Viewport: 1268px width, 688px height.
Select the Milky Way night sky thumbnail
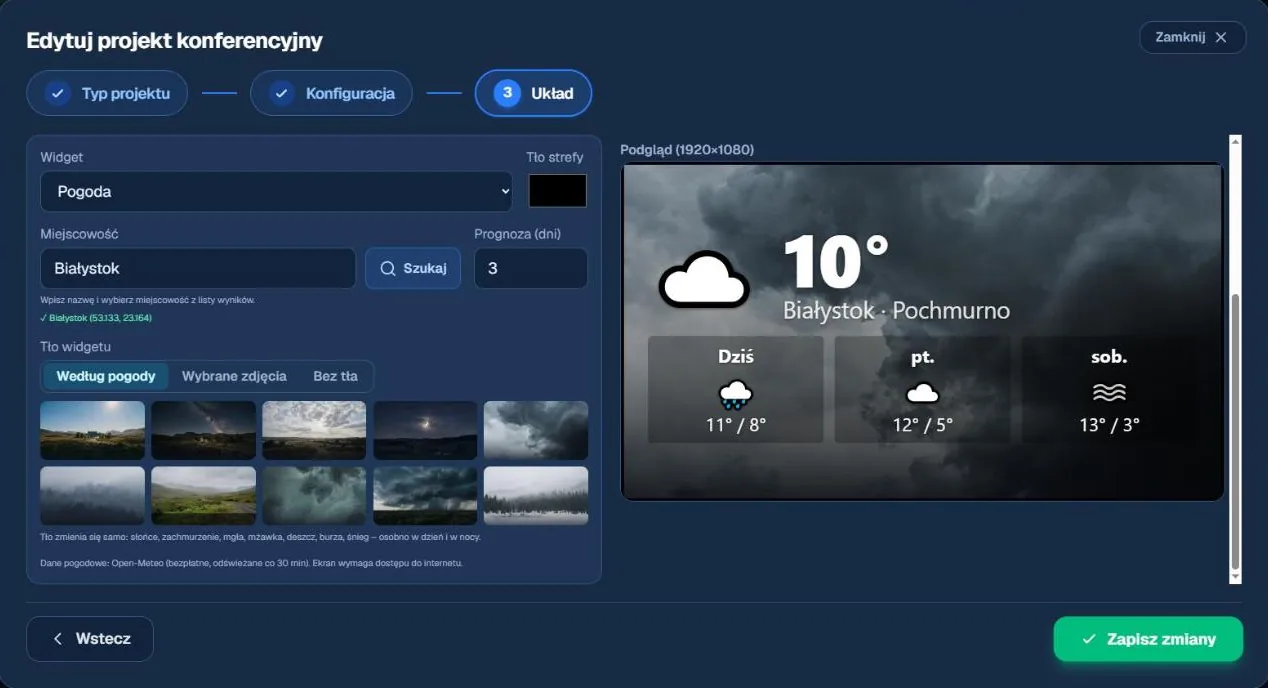203,430
